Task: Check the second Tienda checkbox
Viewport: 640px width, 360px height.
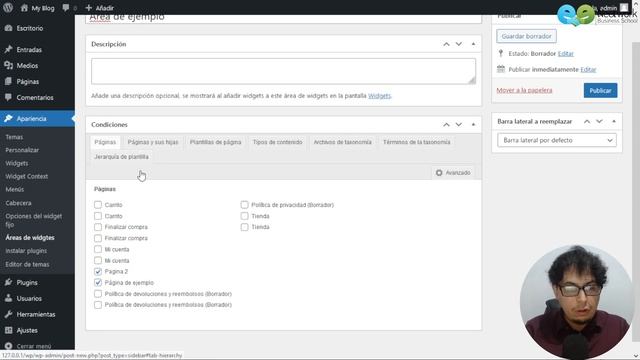Action: [244, 227]
